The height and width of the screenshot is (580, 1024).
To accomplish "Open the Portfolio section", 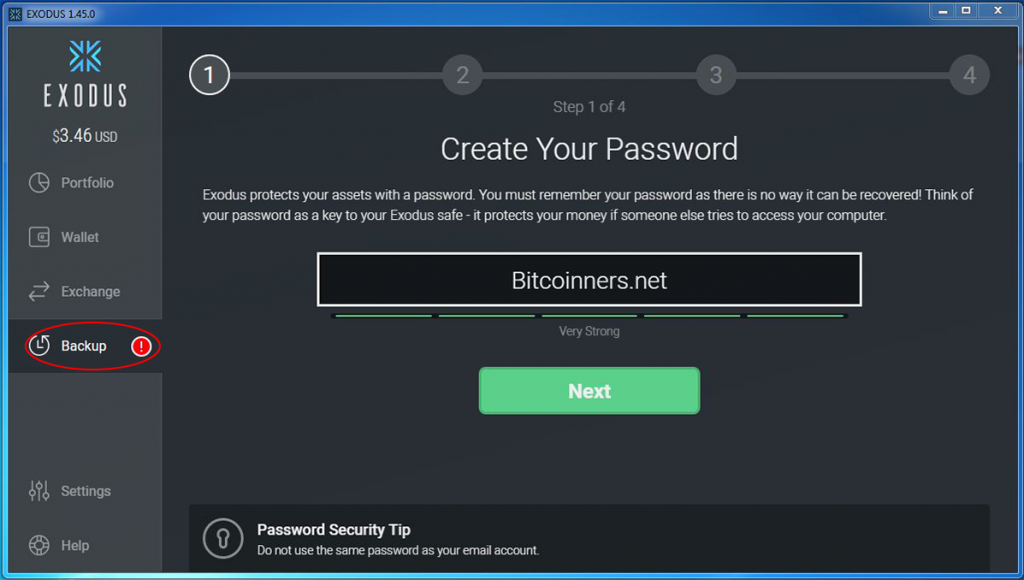I will pos(87,183).
